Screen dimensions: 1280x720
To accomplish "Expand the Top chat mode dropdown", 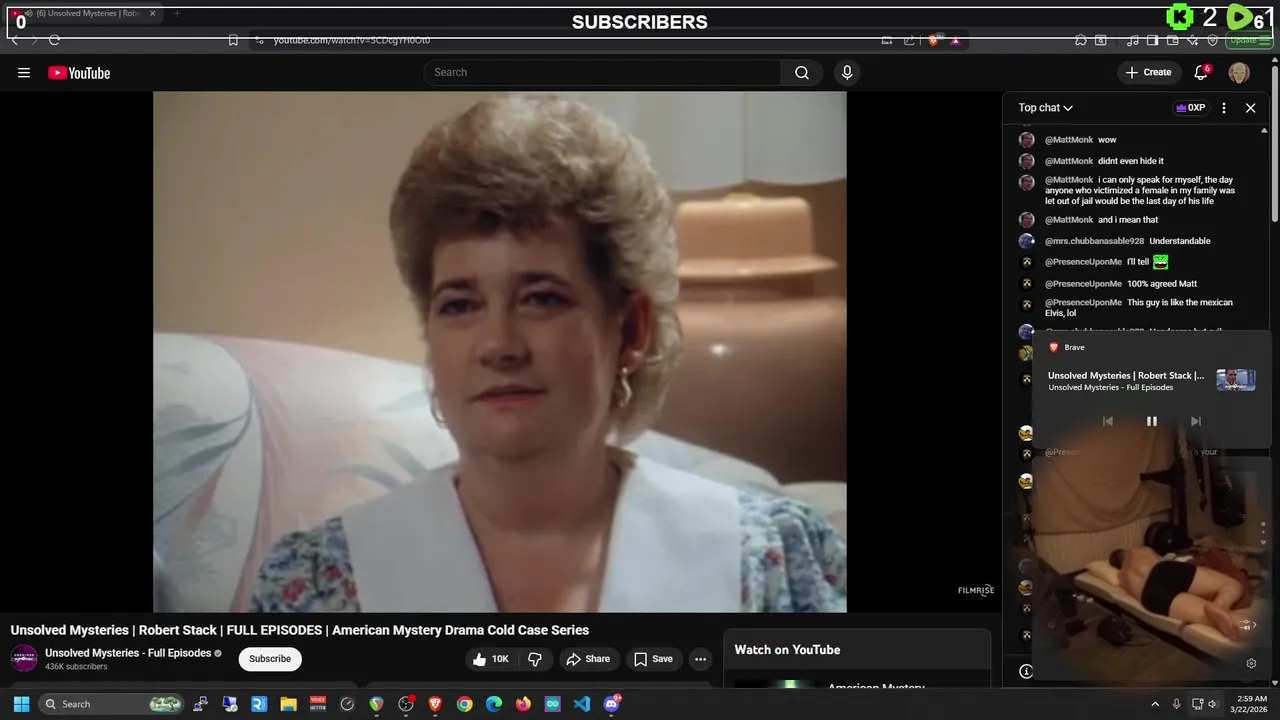I will tap(1046, 108).
